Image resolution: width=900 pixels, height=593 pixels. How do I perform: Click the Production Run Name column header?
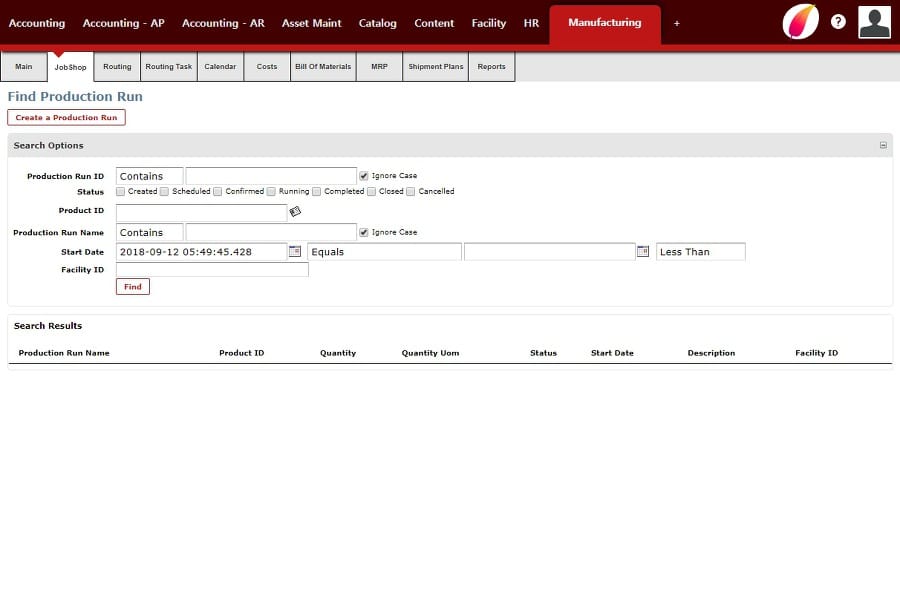click(64, 353)
